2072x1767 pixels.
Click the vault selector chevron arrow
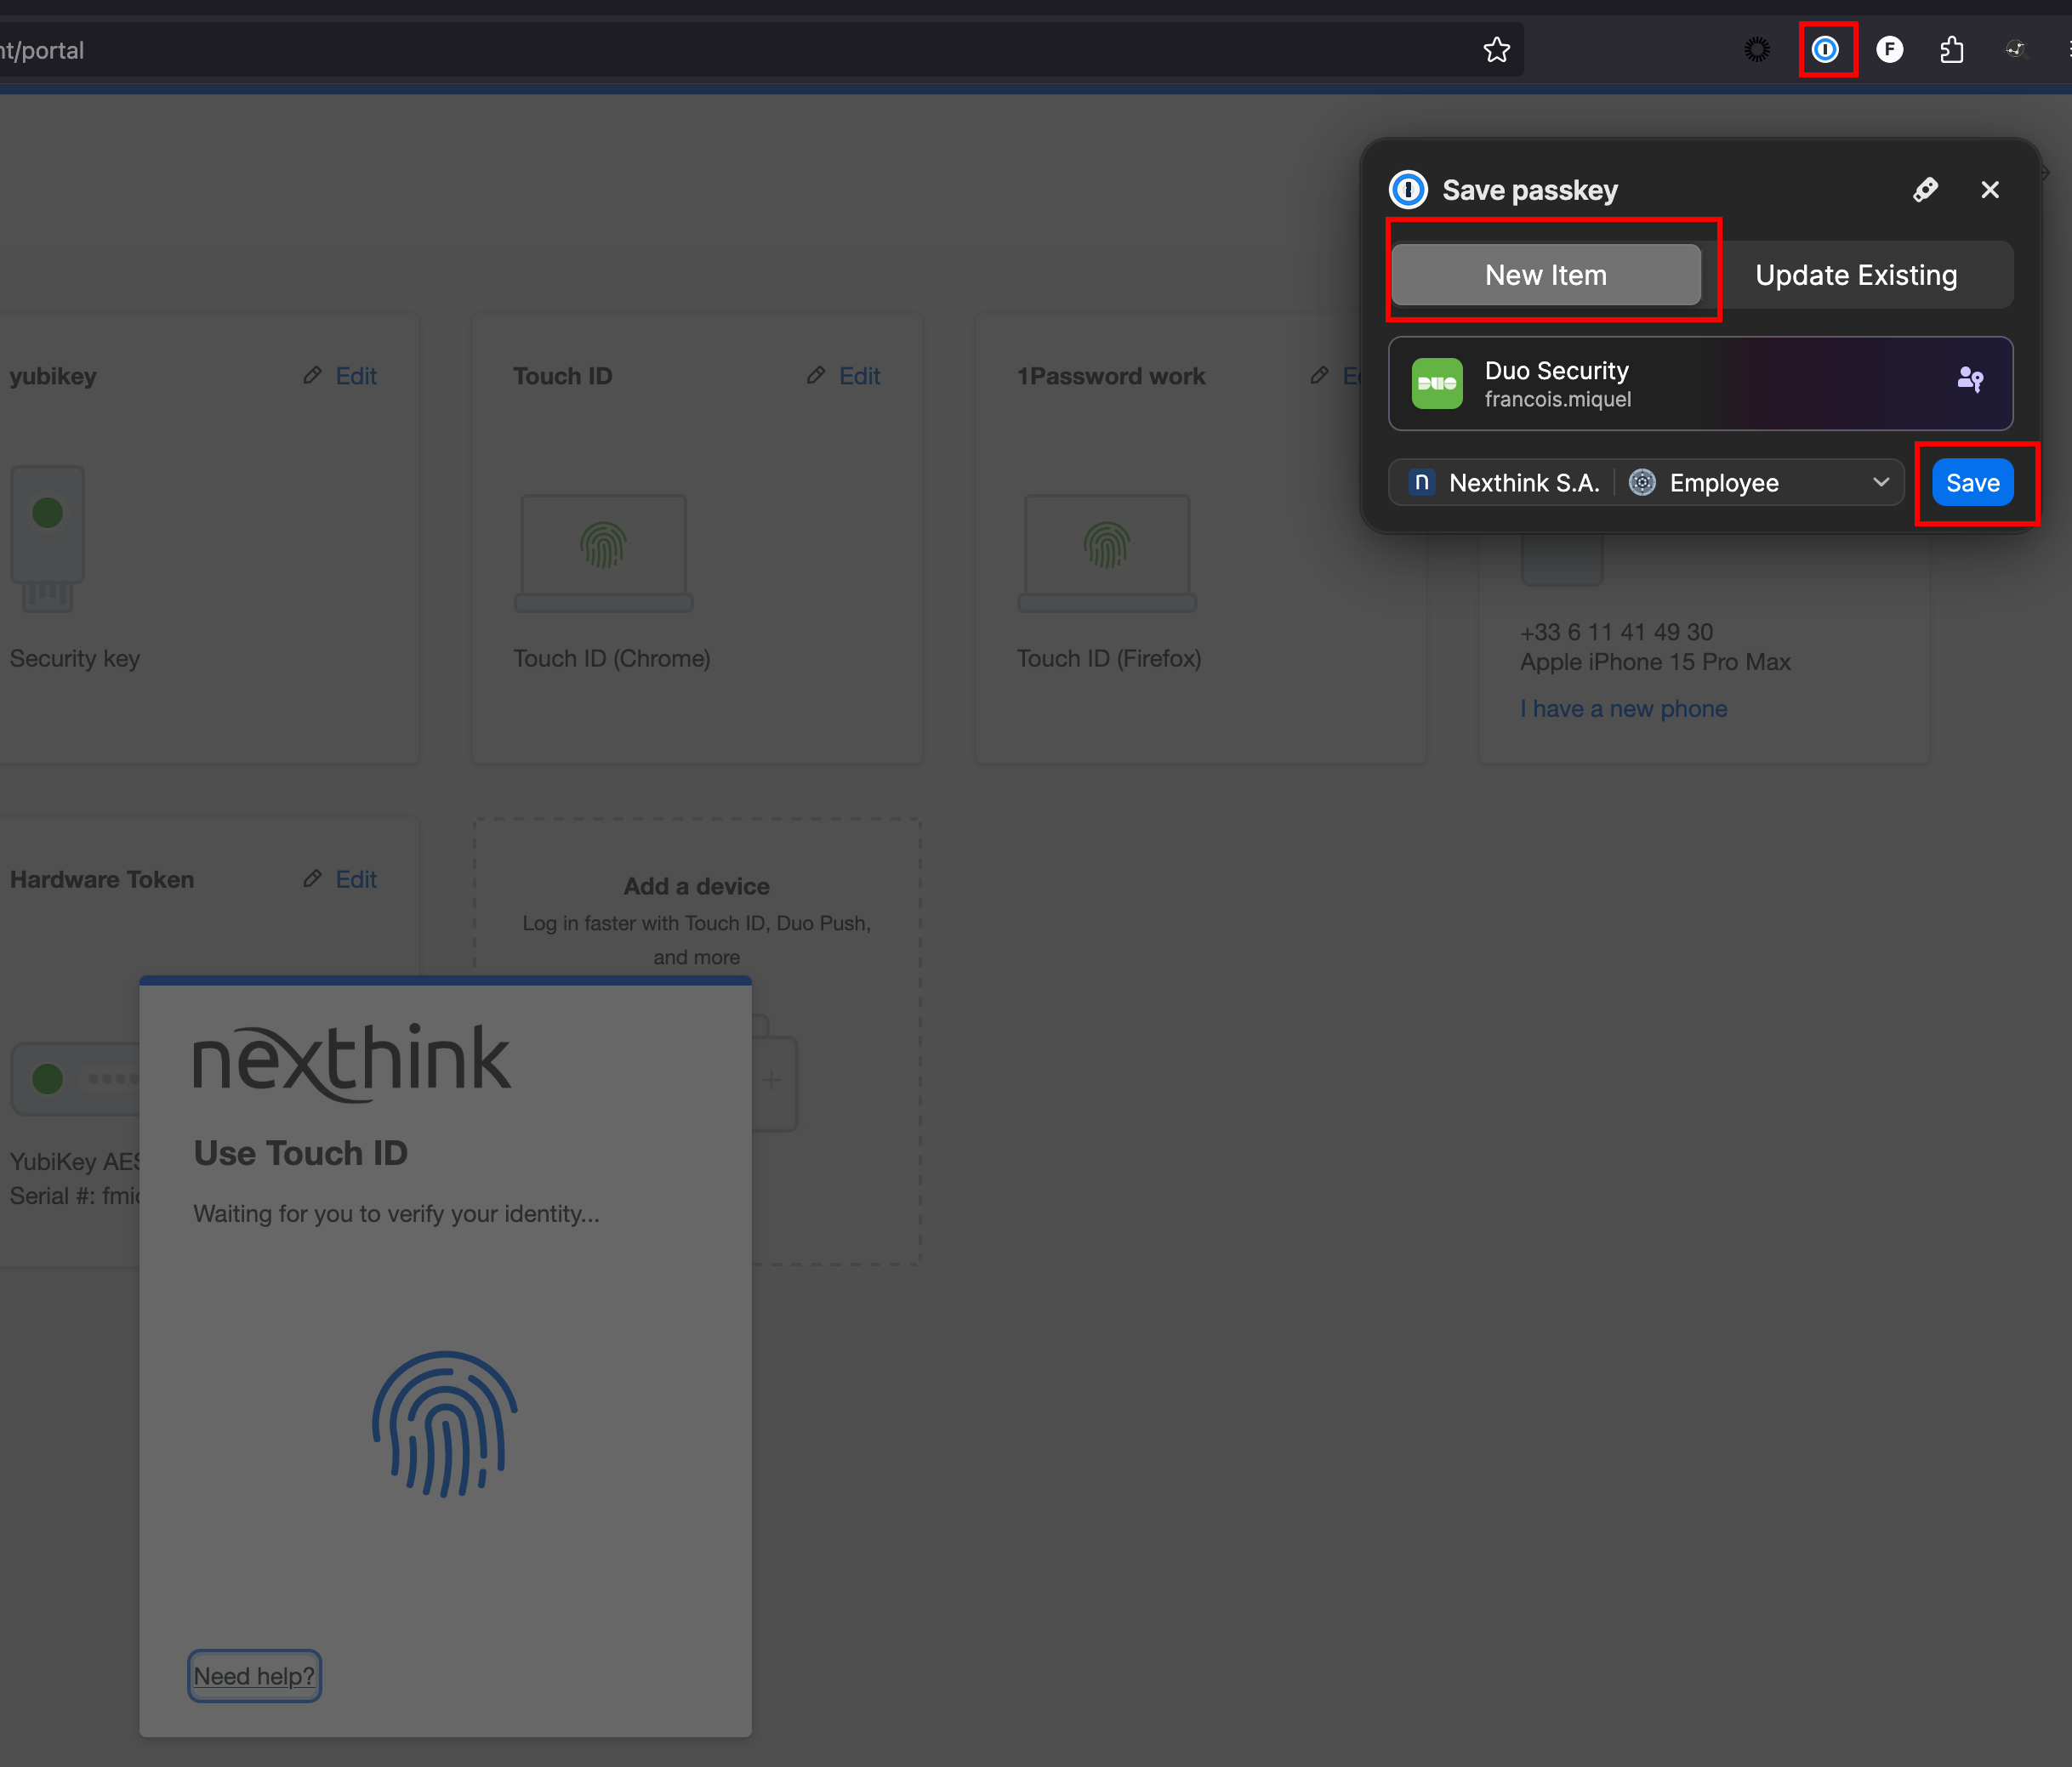click(1880, 482)
